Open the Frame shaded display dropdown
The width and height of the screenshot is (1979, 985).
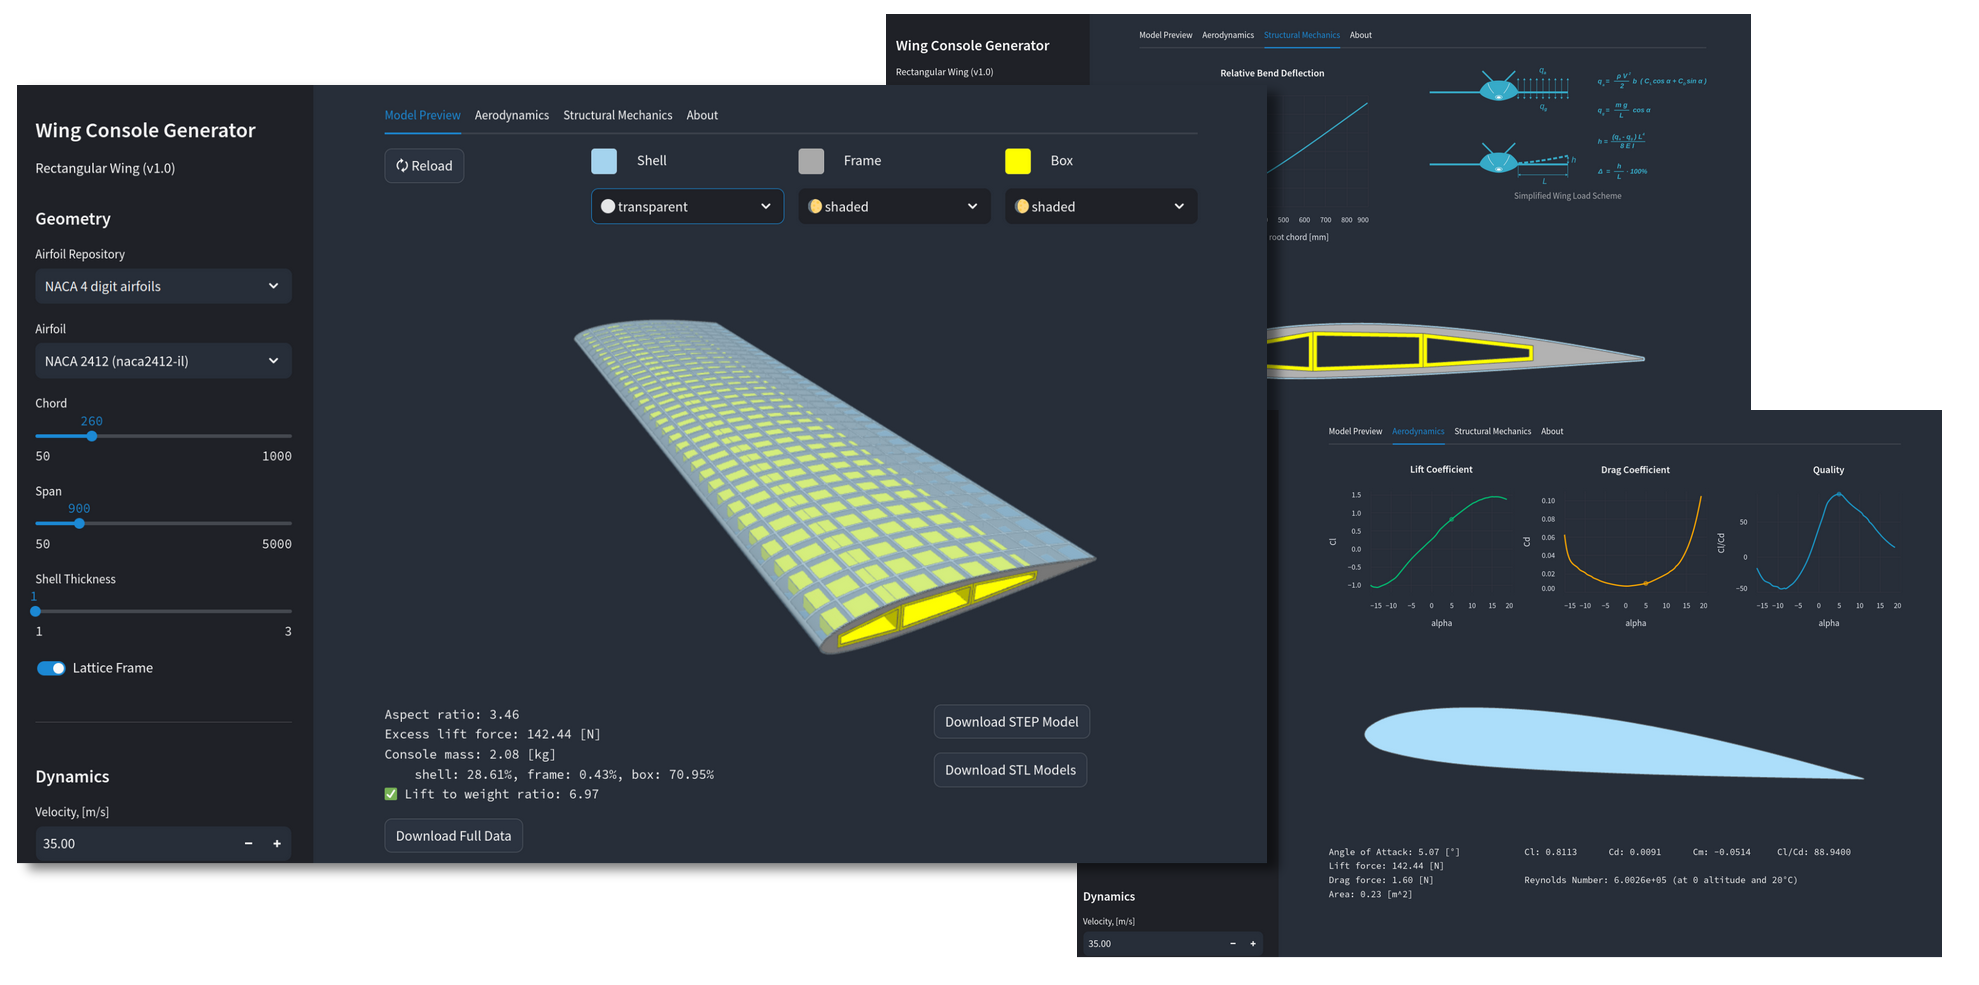pyautogui.click(x=893, y=206)
